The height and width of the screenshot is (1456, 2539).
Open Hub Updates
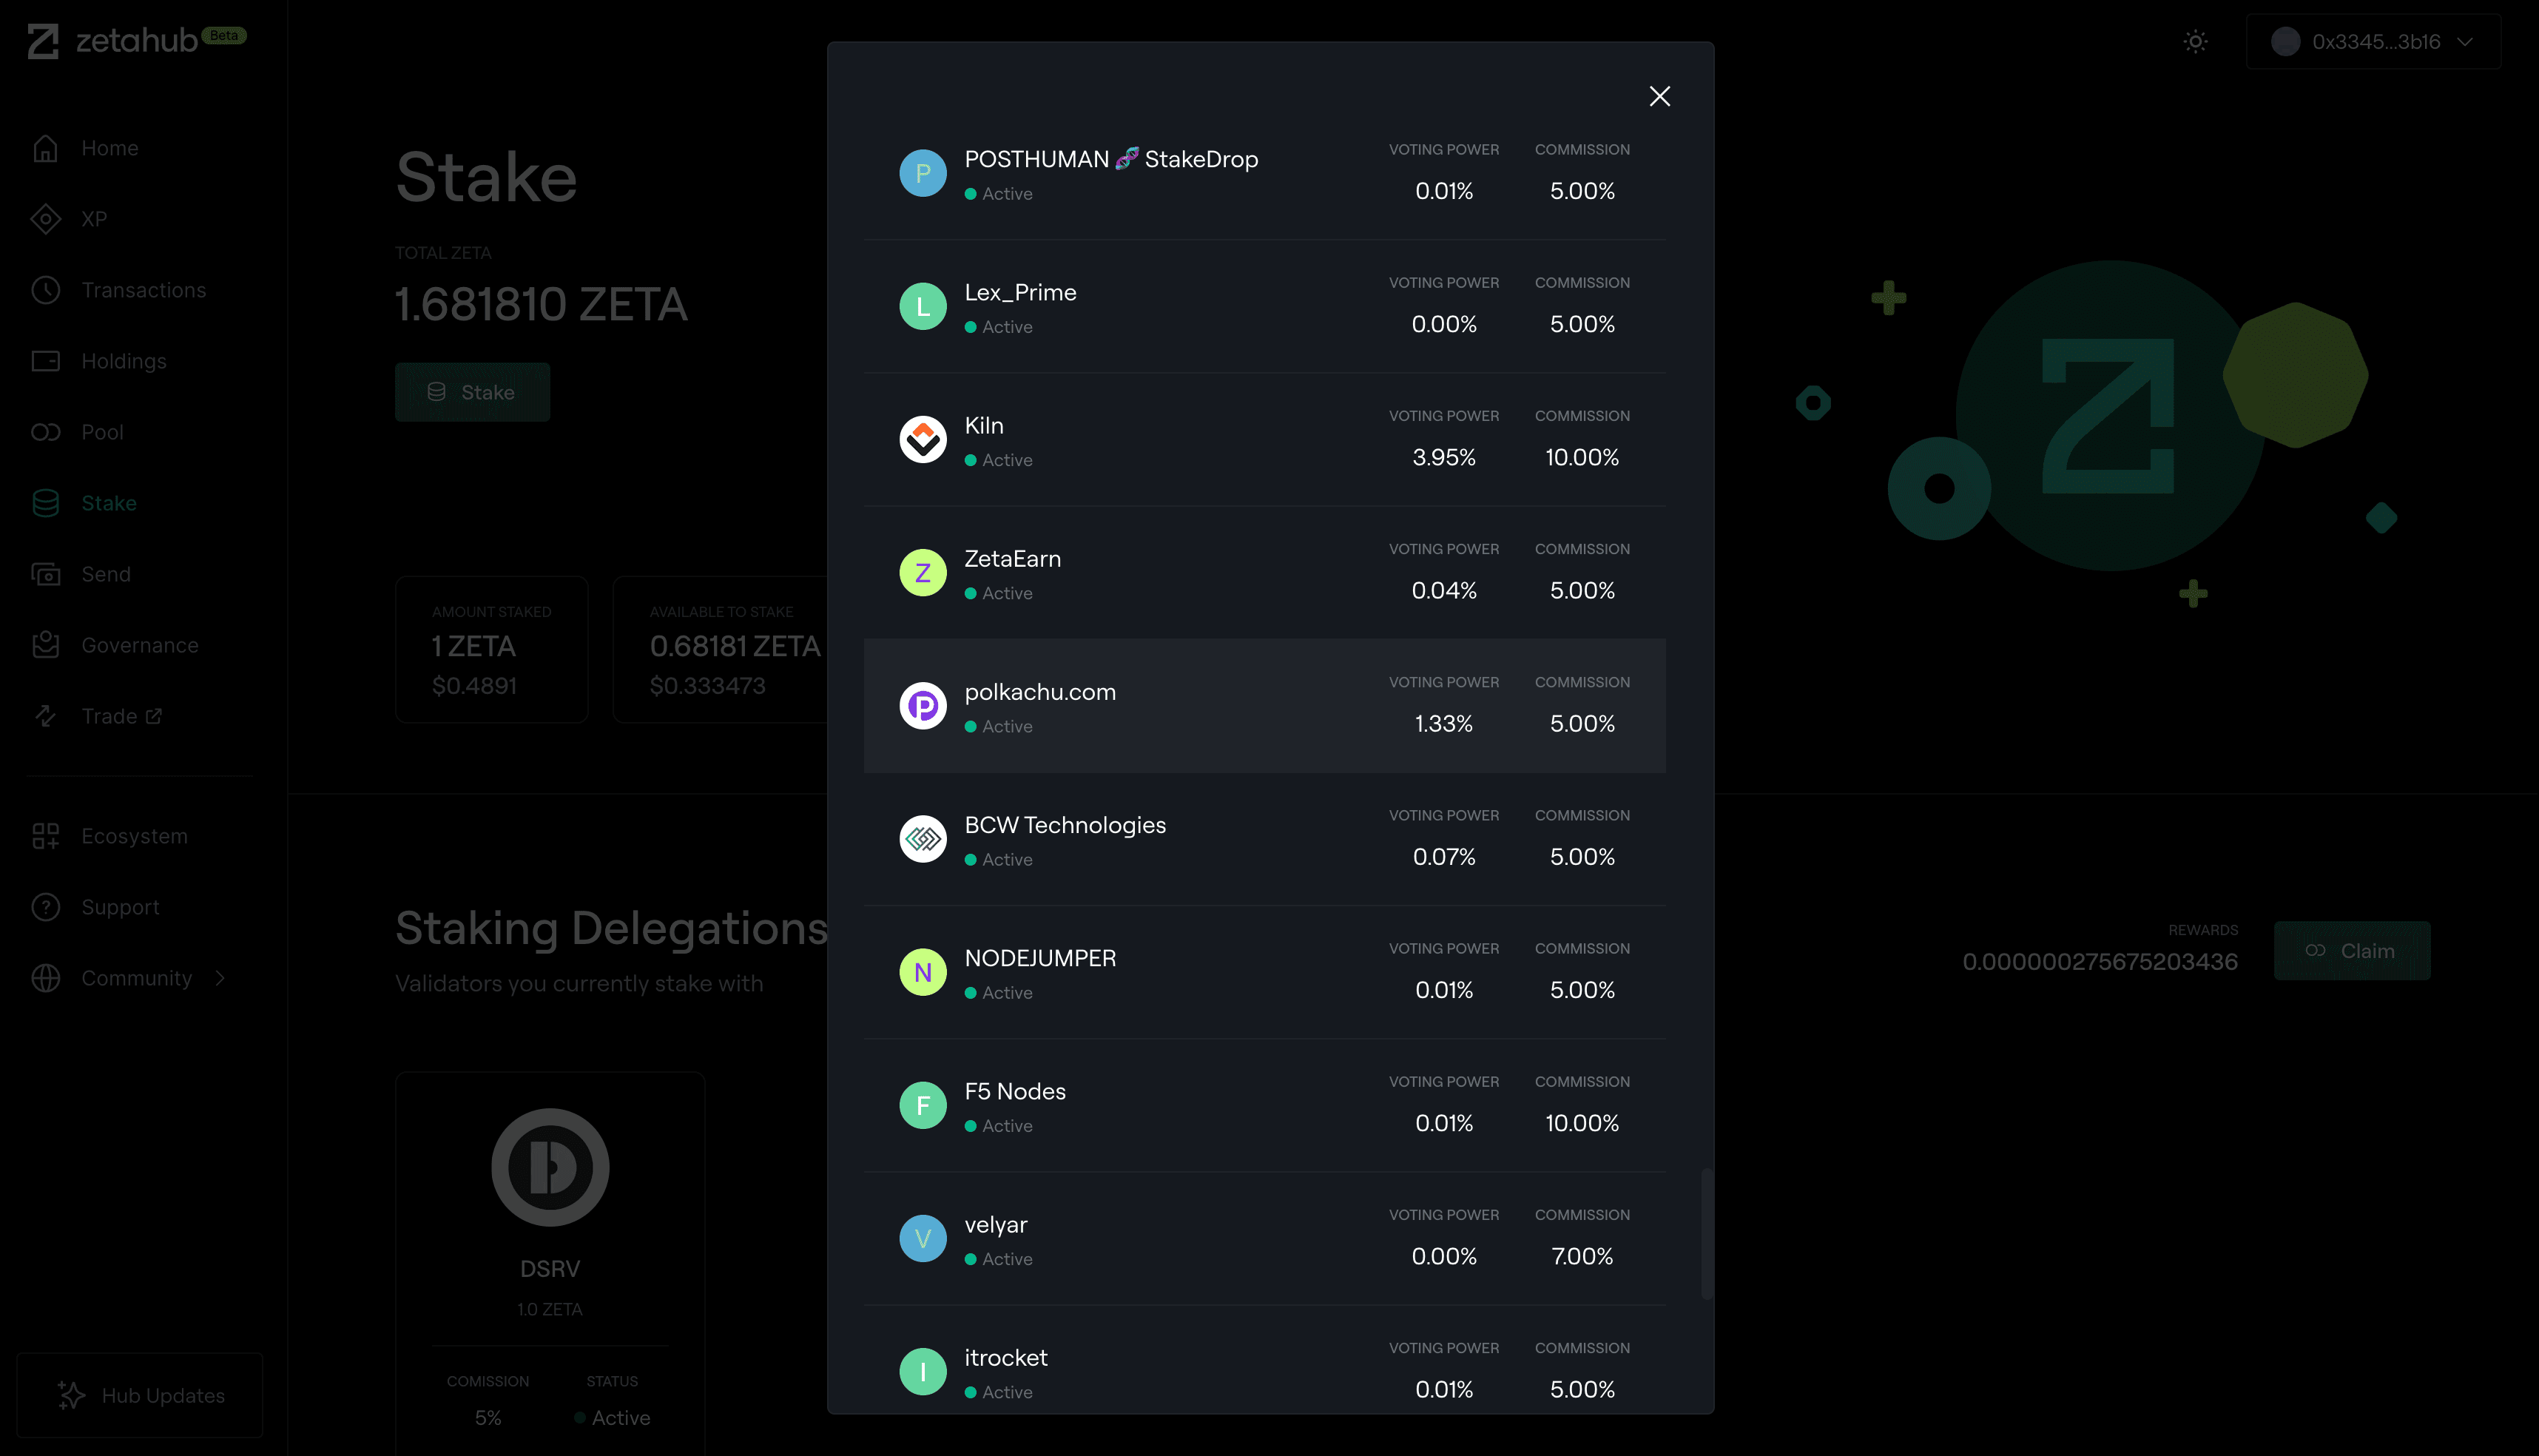(x=139, y=1395)
